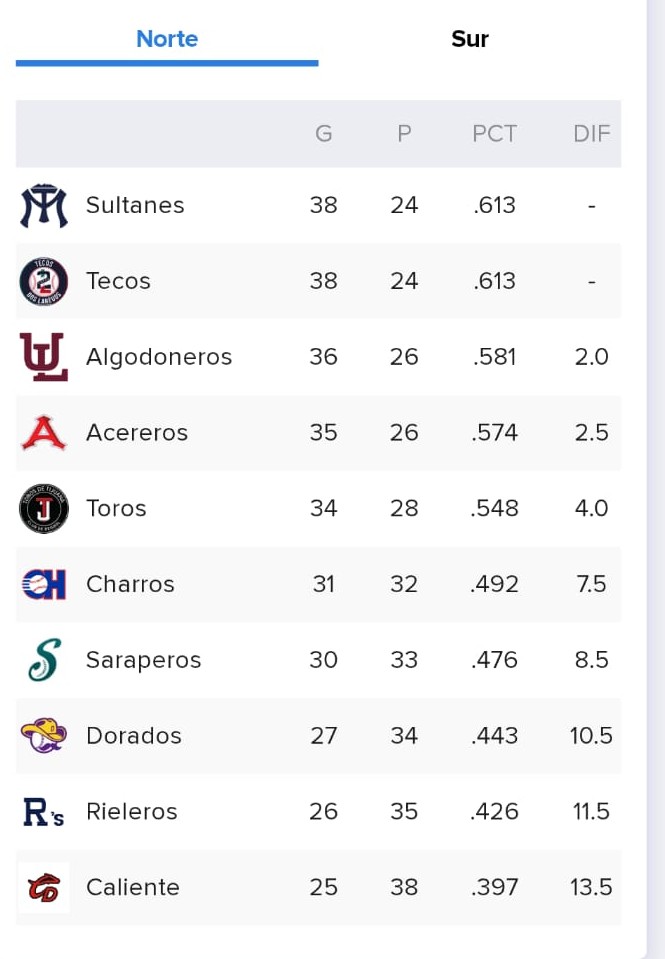The image size is (665, 959).
Task: Switch to the Sur tab
Action: click(470, 39)
